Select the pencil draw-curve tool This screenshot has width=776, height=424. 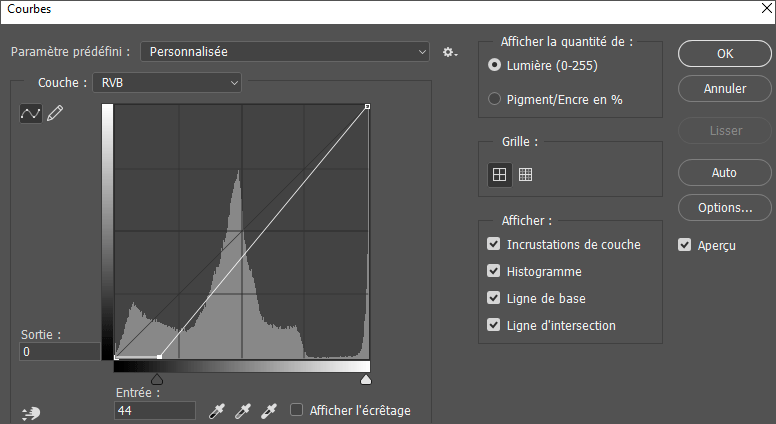(x=55, y=114)
